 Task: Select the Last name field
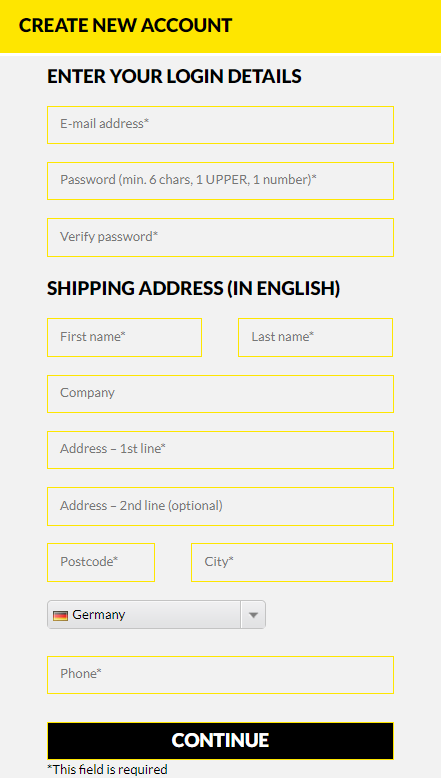pyautogui.click(x=316, y=337)
